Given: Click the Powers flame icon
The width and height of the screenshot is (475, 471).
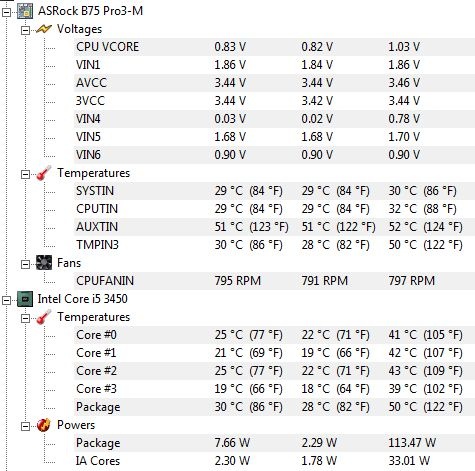Looking at the screenshot, I should (x=44, y=425).
